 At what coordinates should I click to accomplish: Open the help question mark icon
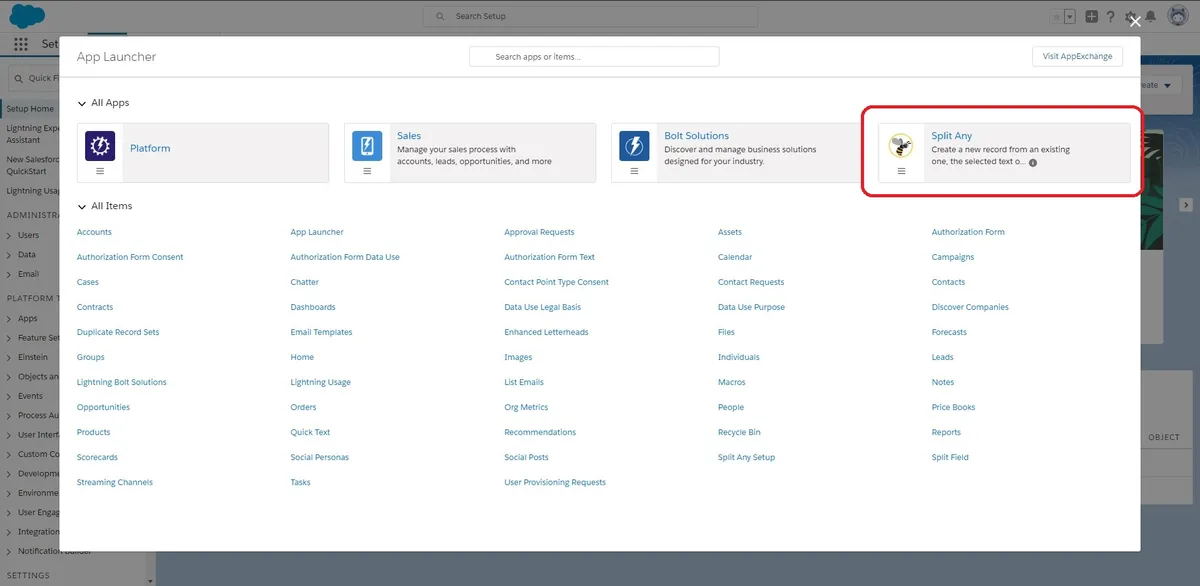1110,17
